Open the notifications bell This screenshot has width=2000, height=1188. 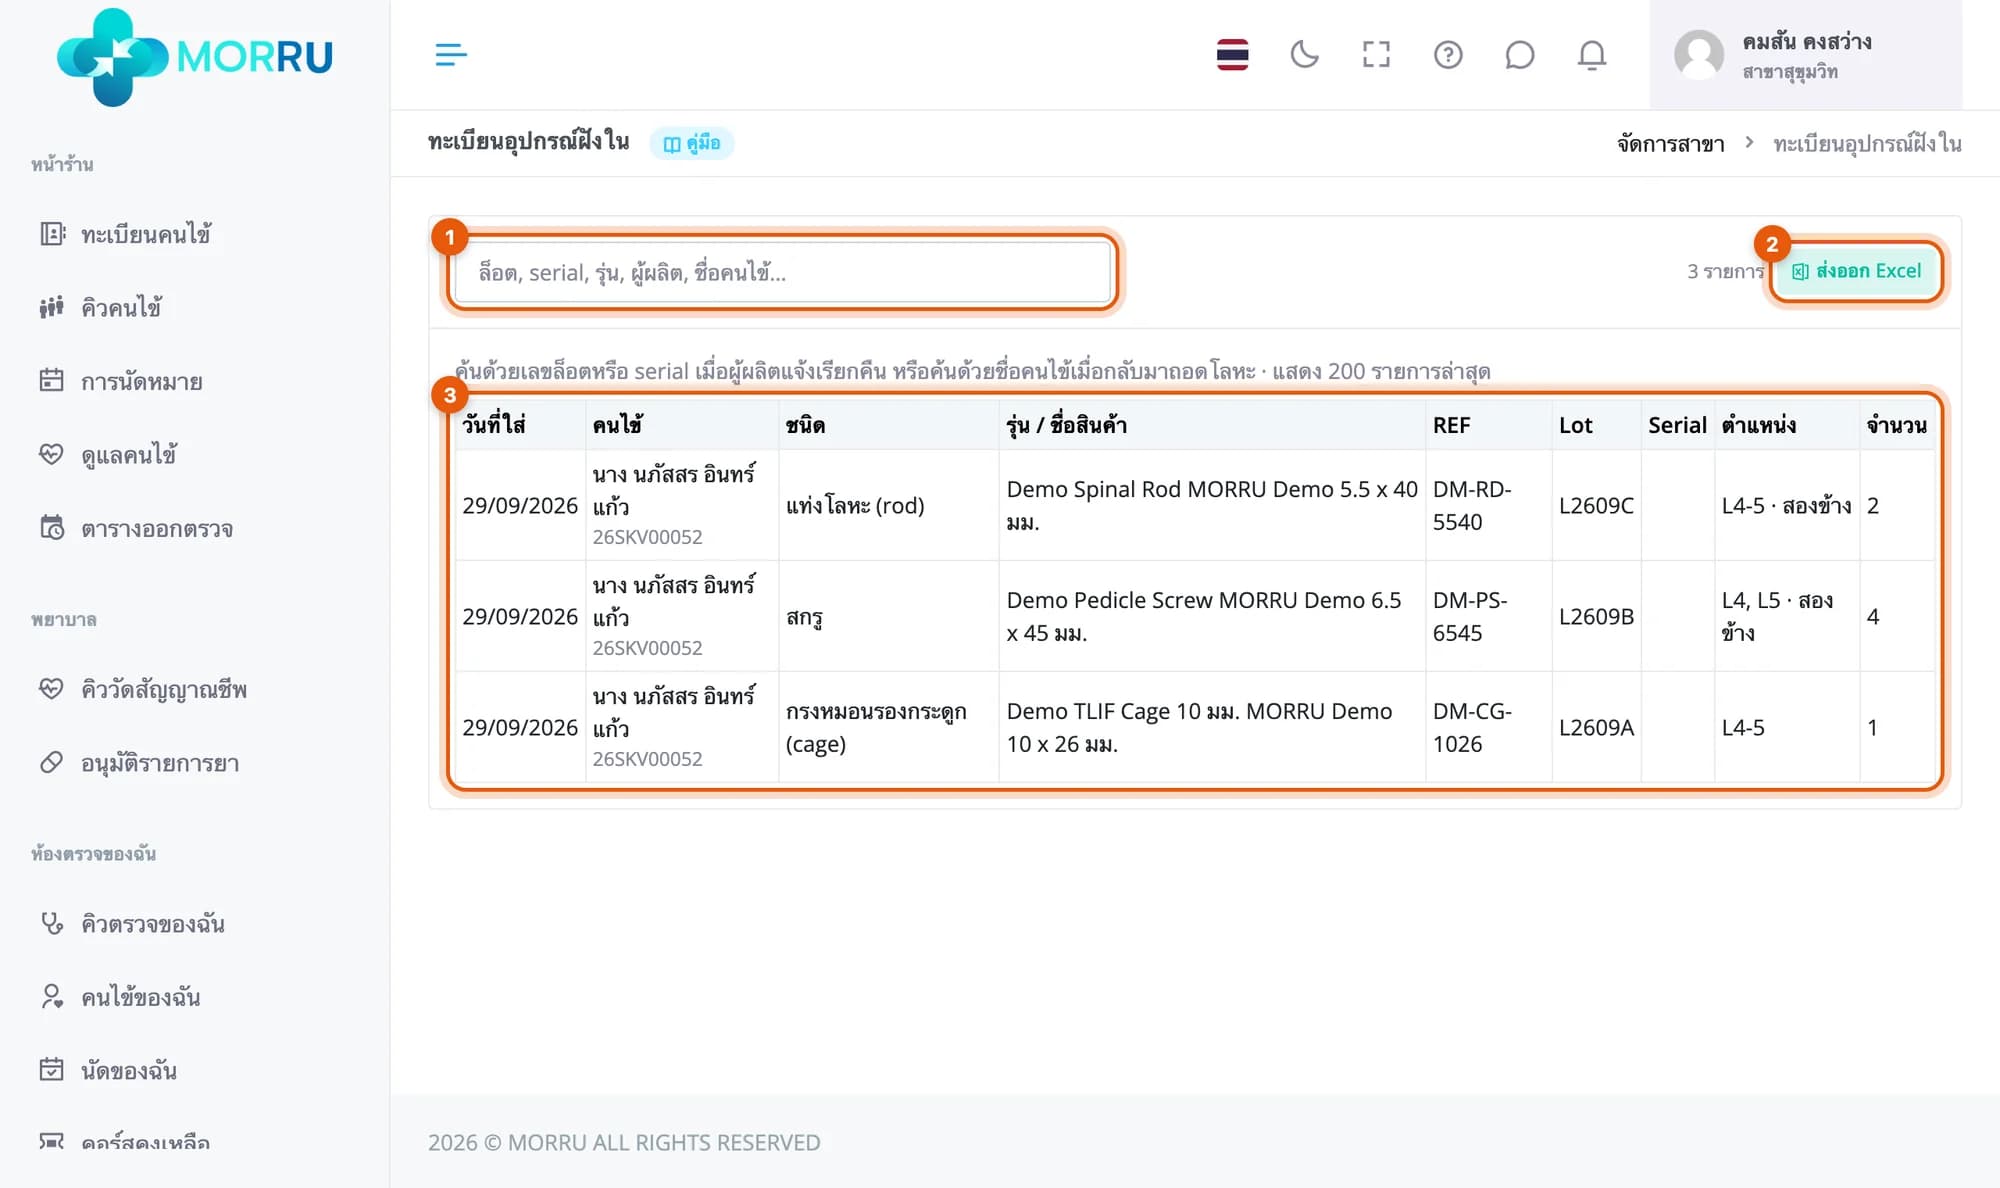coord(1591,55)
